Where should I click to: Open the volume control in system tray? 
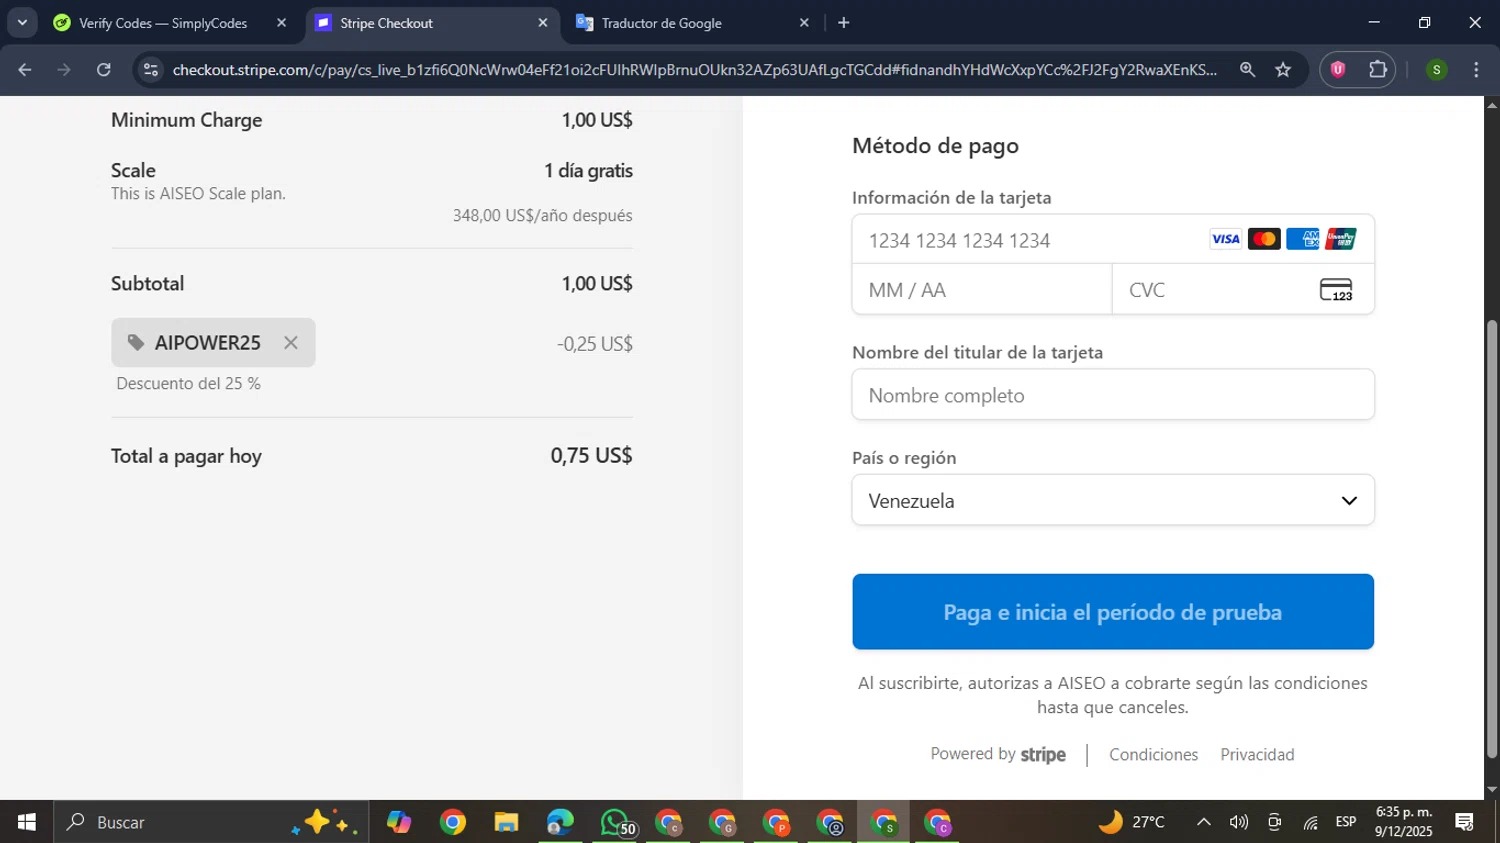(1239, 822)
